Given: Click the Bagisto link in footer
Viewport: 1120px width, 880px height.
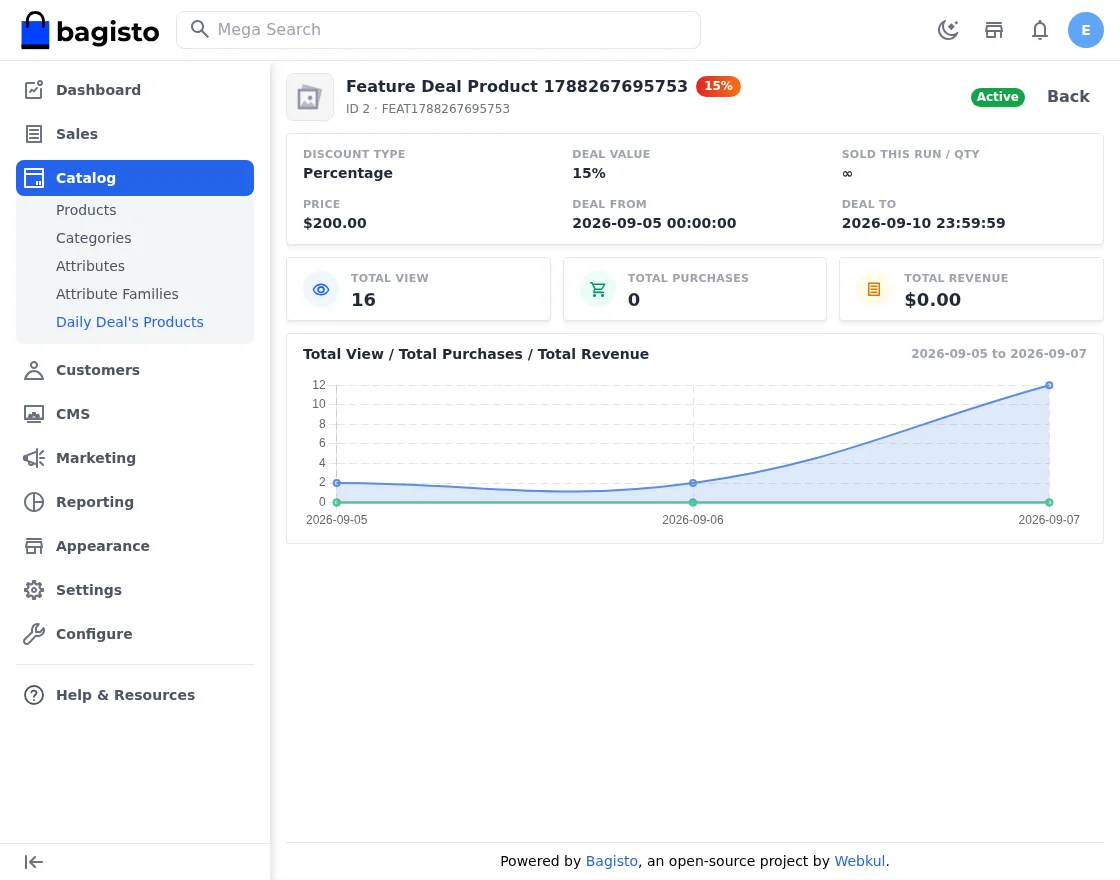Looking at the screenshot, I should pyautogui.click(x=611, y=861).
